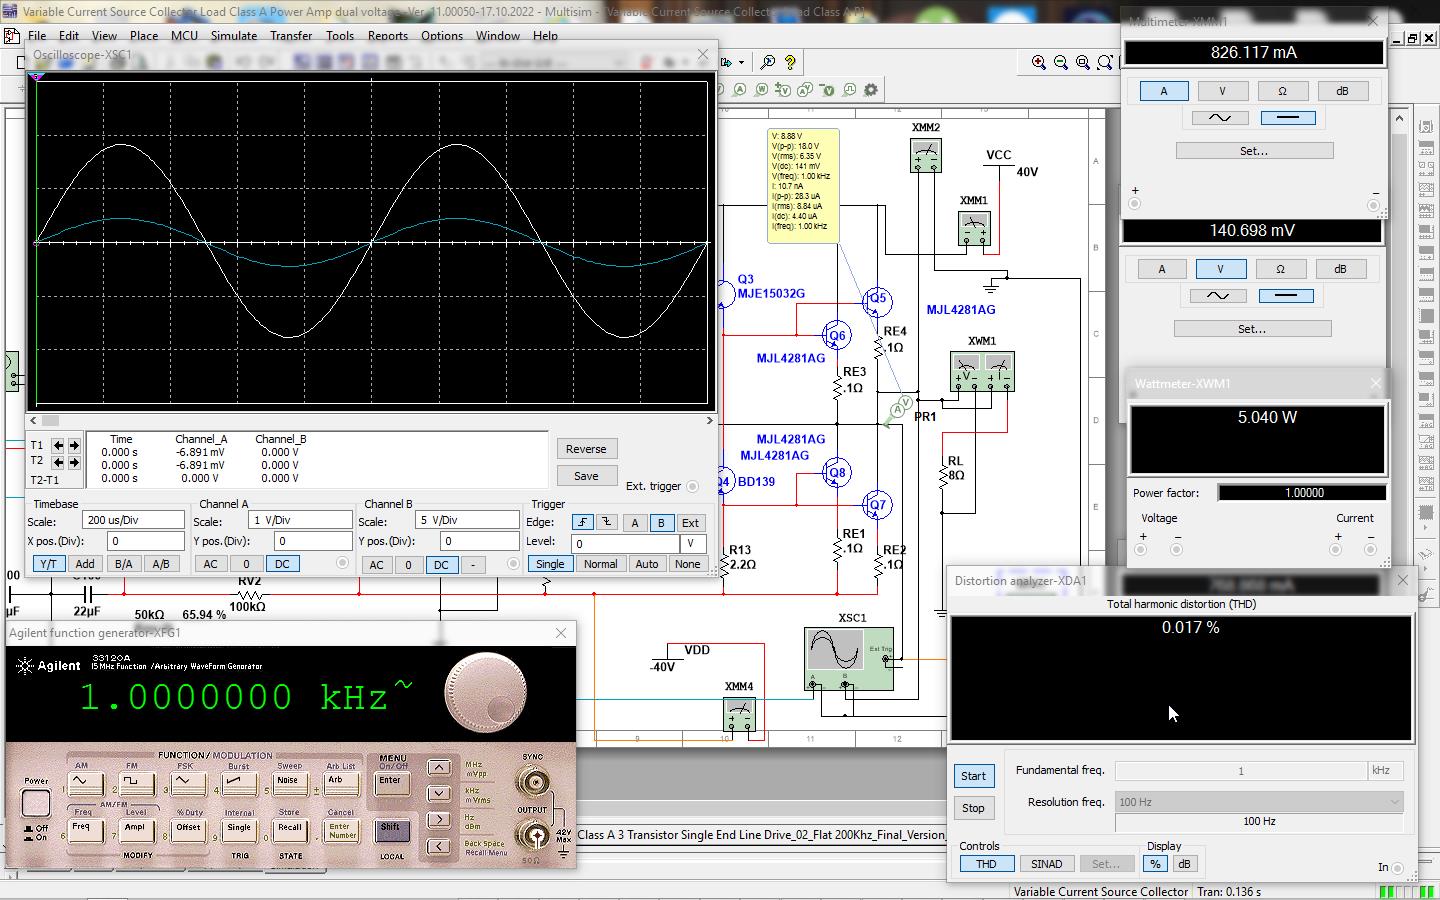Open the Simulate menu
The image size is (1440, 900).
point(234,35)
